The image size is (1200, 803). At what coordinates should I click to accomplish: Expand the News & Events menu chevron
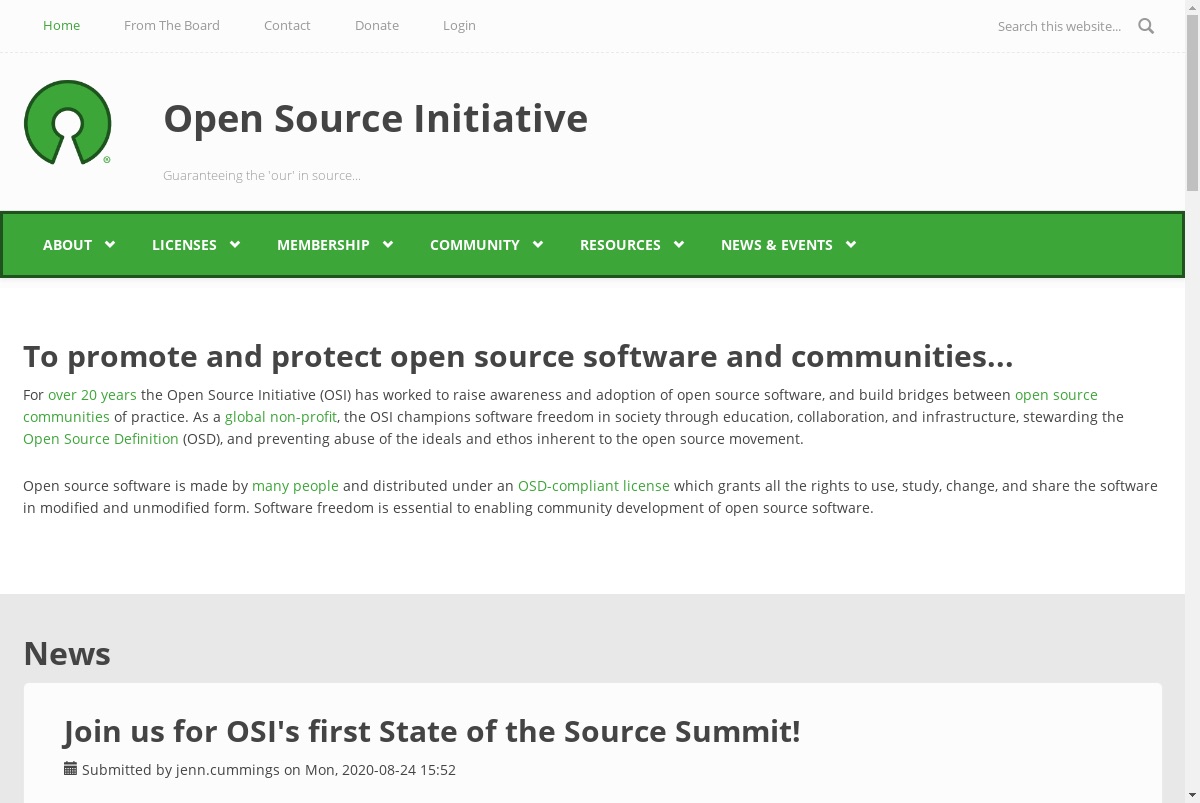851,244
